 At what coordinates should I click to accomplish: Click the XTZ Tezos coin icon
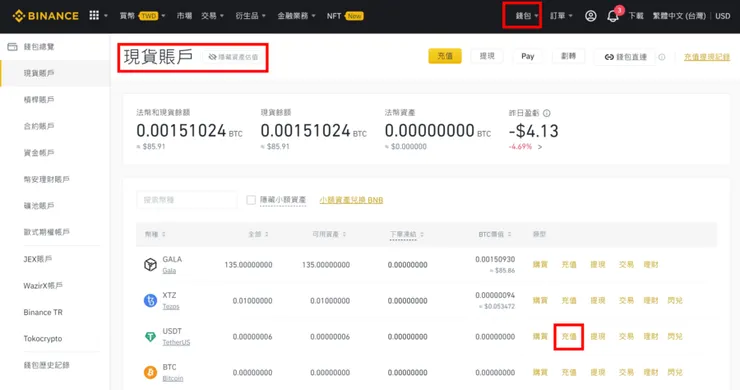(150, 300)
